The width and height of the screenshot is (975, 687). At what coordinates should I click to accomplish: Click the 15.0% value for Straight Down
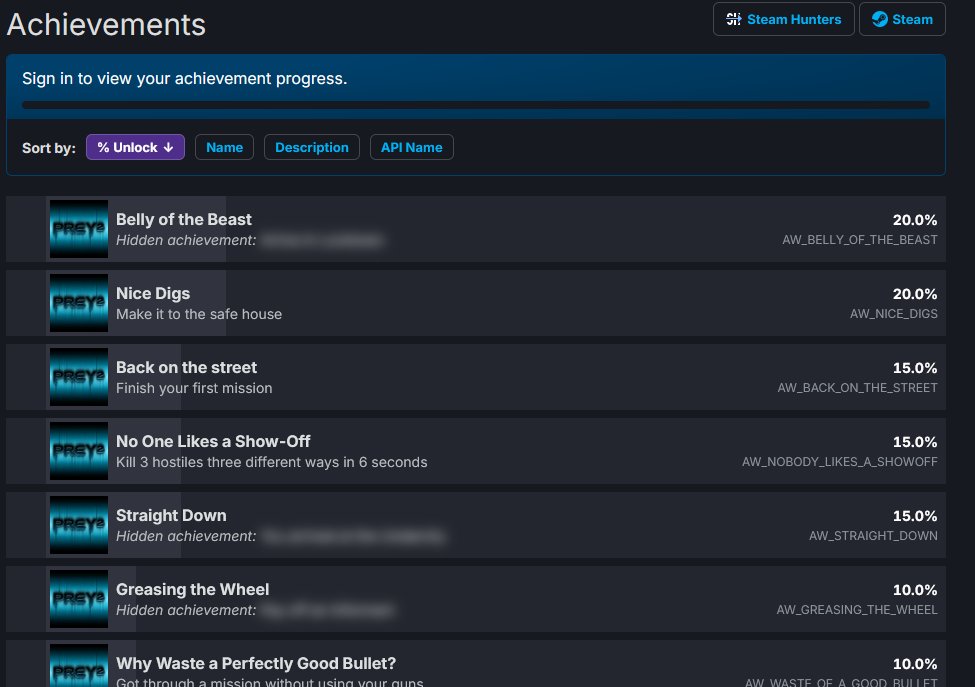point(915,516)
